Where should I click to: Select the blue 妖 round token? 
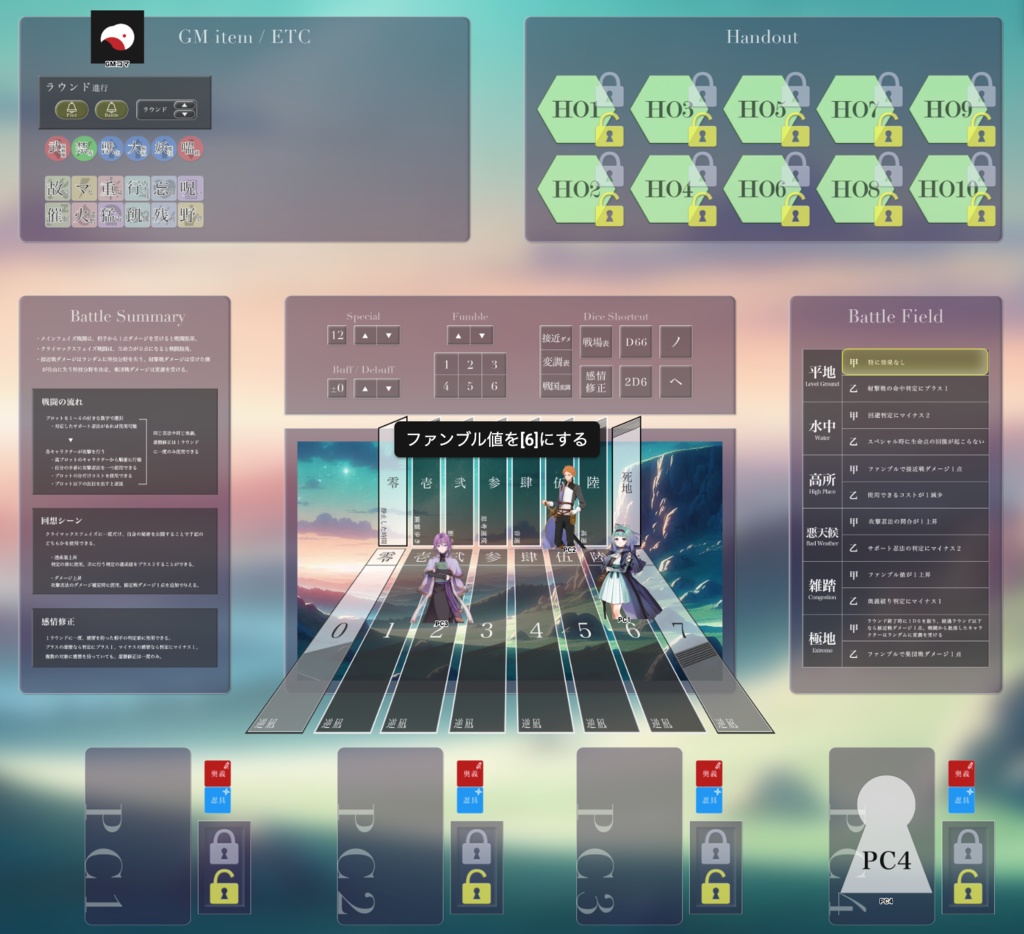164,149
